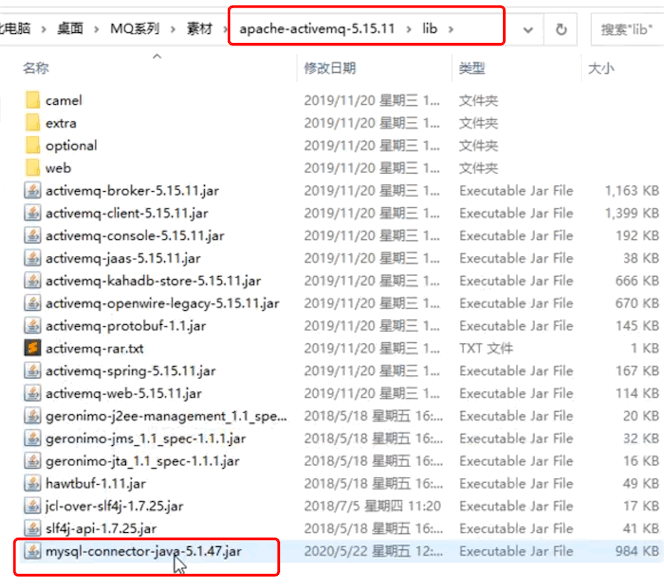
Task: Select mysql-connector-java-5.1.47.jar file name
Action: click(144, 552)
